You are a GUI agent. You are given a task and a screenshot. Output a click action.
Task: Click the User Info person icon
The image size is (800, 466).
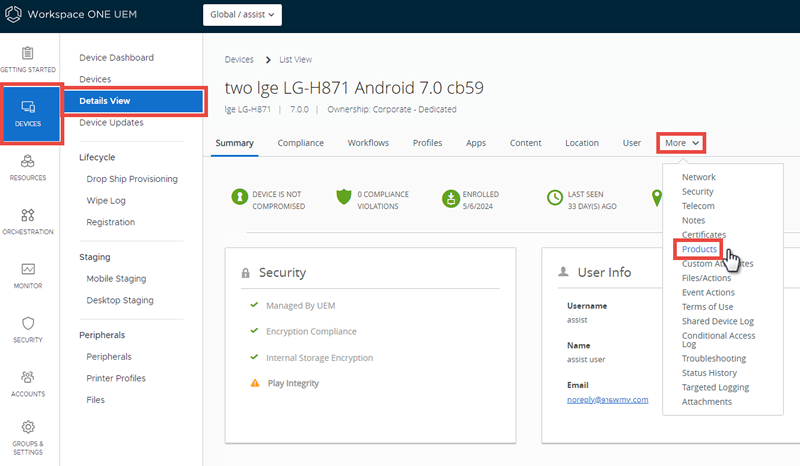[563, 272]
